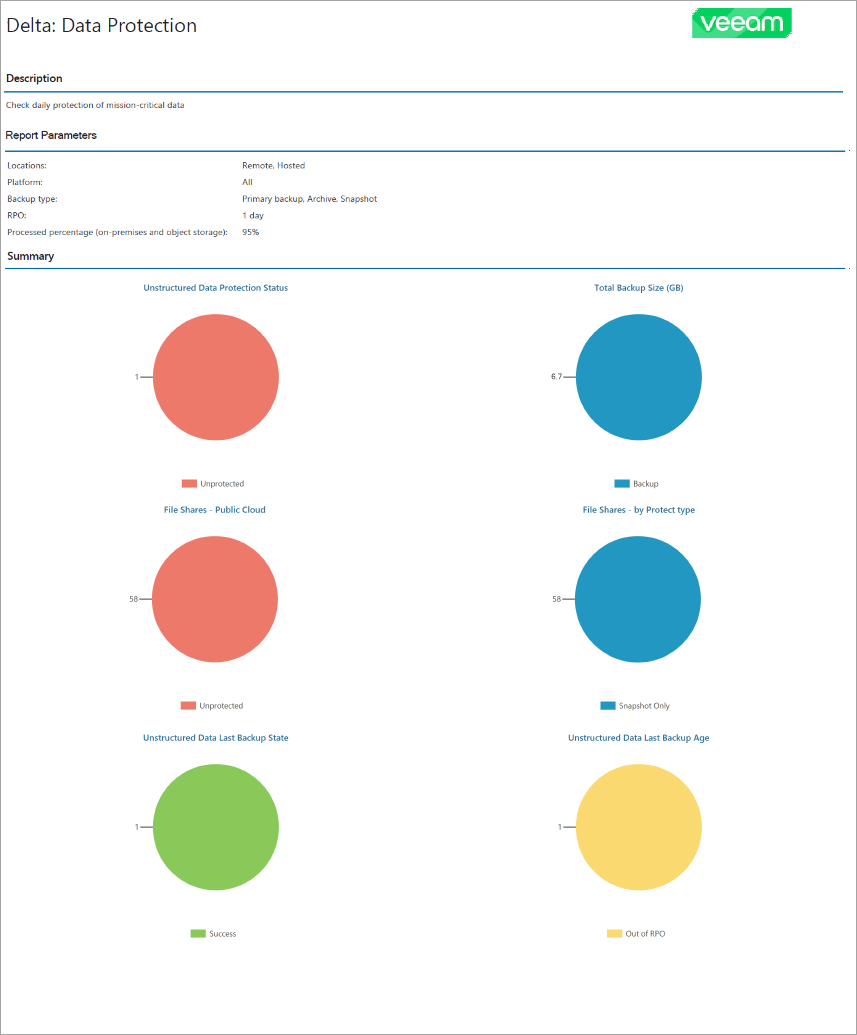This screenshot has width=857, height=1035.
Task: Click the Total Backup Size pie chart
Action: [638, 377]
